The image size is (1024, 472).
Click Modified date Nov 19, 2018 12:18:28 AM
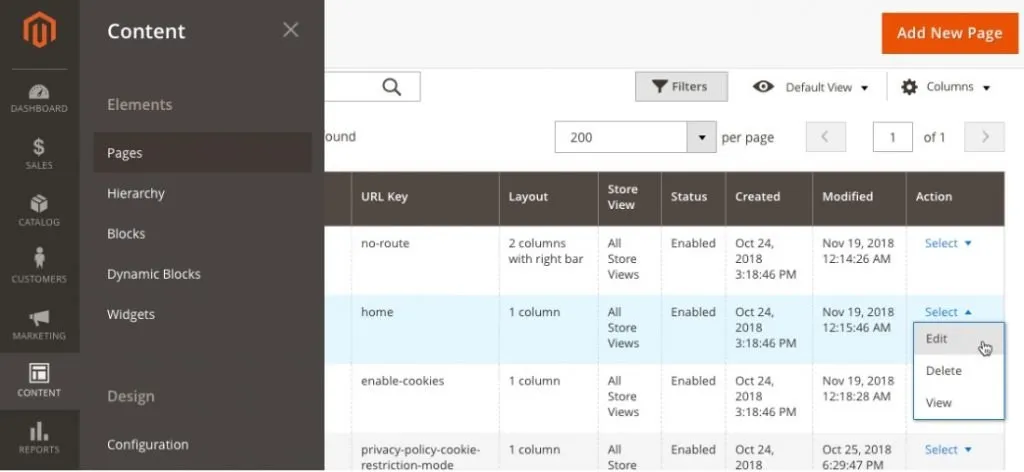858,389
